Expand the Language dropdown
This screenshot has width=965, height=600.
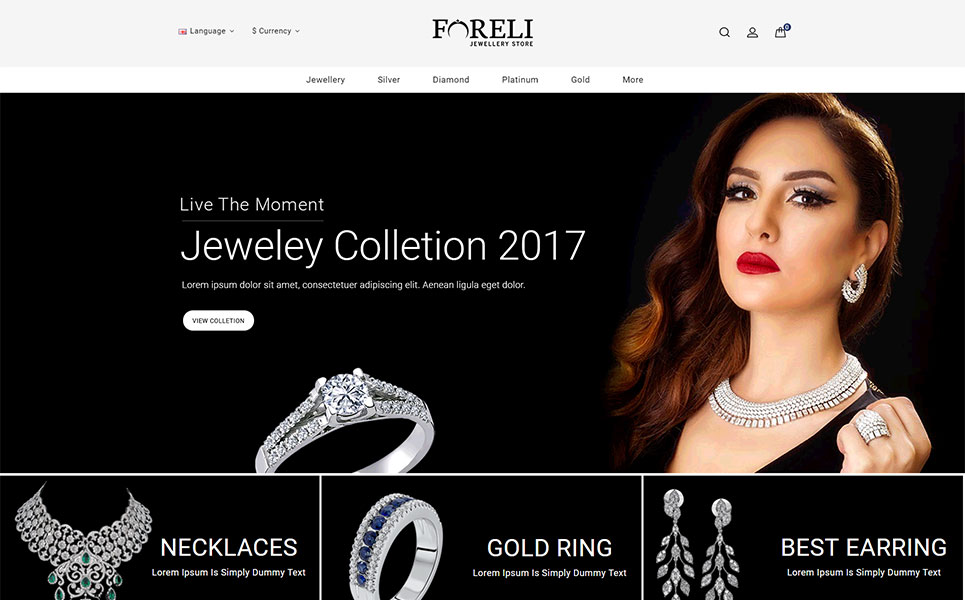pyautogui.click(x=206, y=31)
